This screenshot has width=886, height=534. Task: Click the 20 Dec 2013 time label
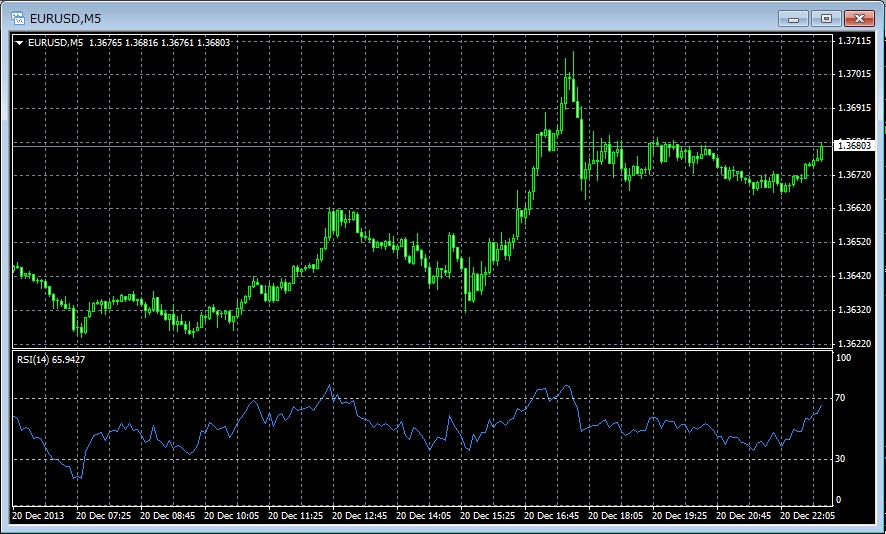tap(38, 517)
